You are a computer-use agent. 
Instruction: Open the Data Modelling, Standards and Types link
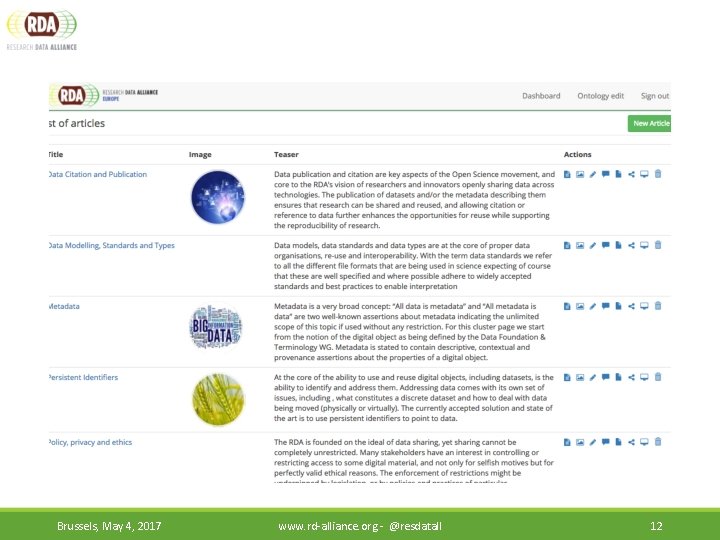pyautogui.click(x=112, y=246)
